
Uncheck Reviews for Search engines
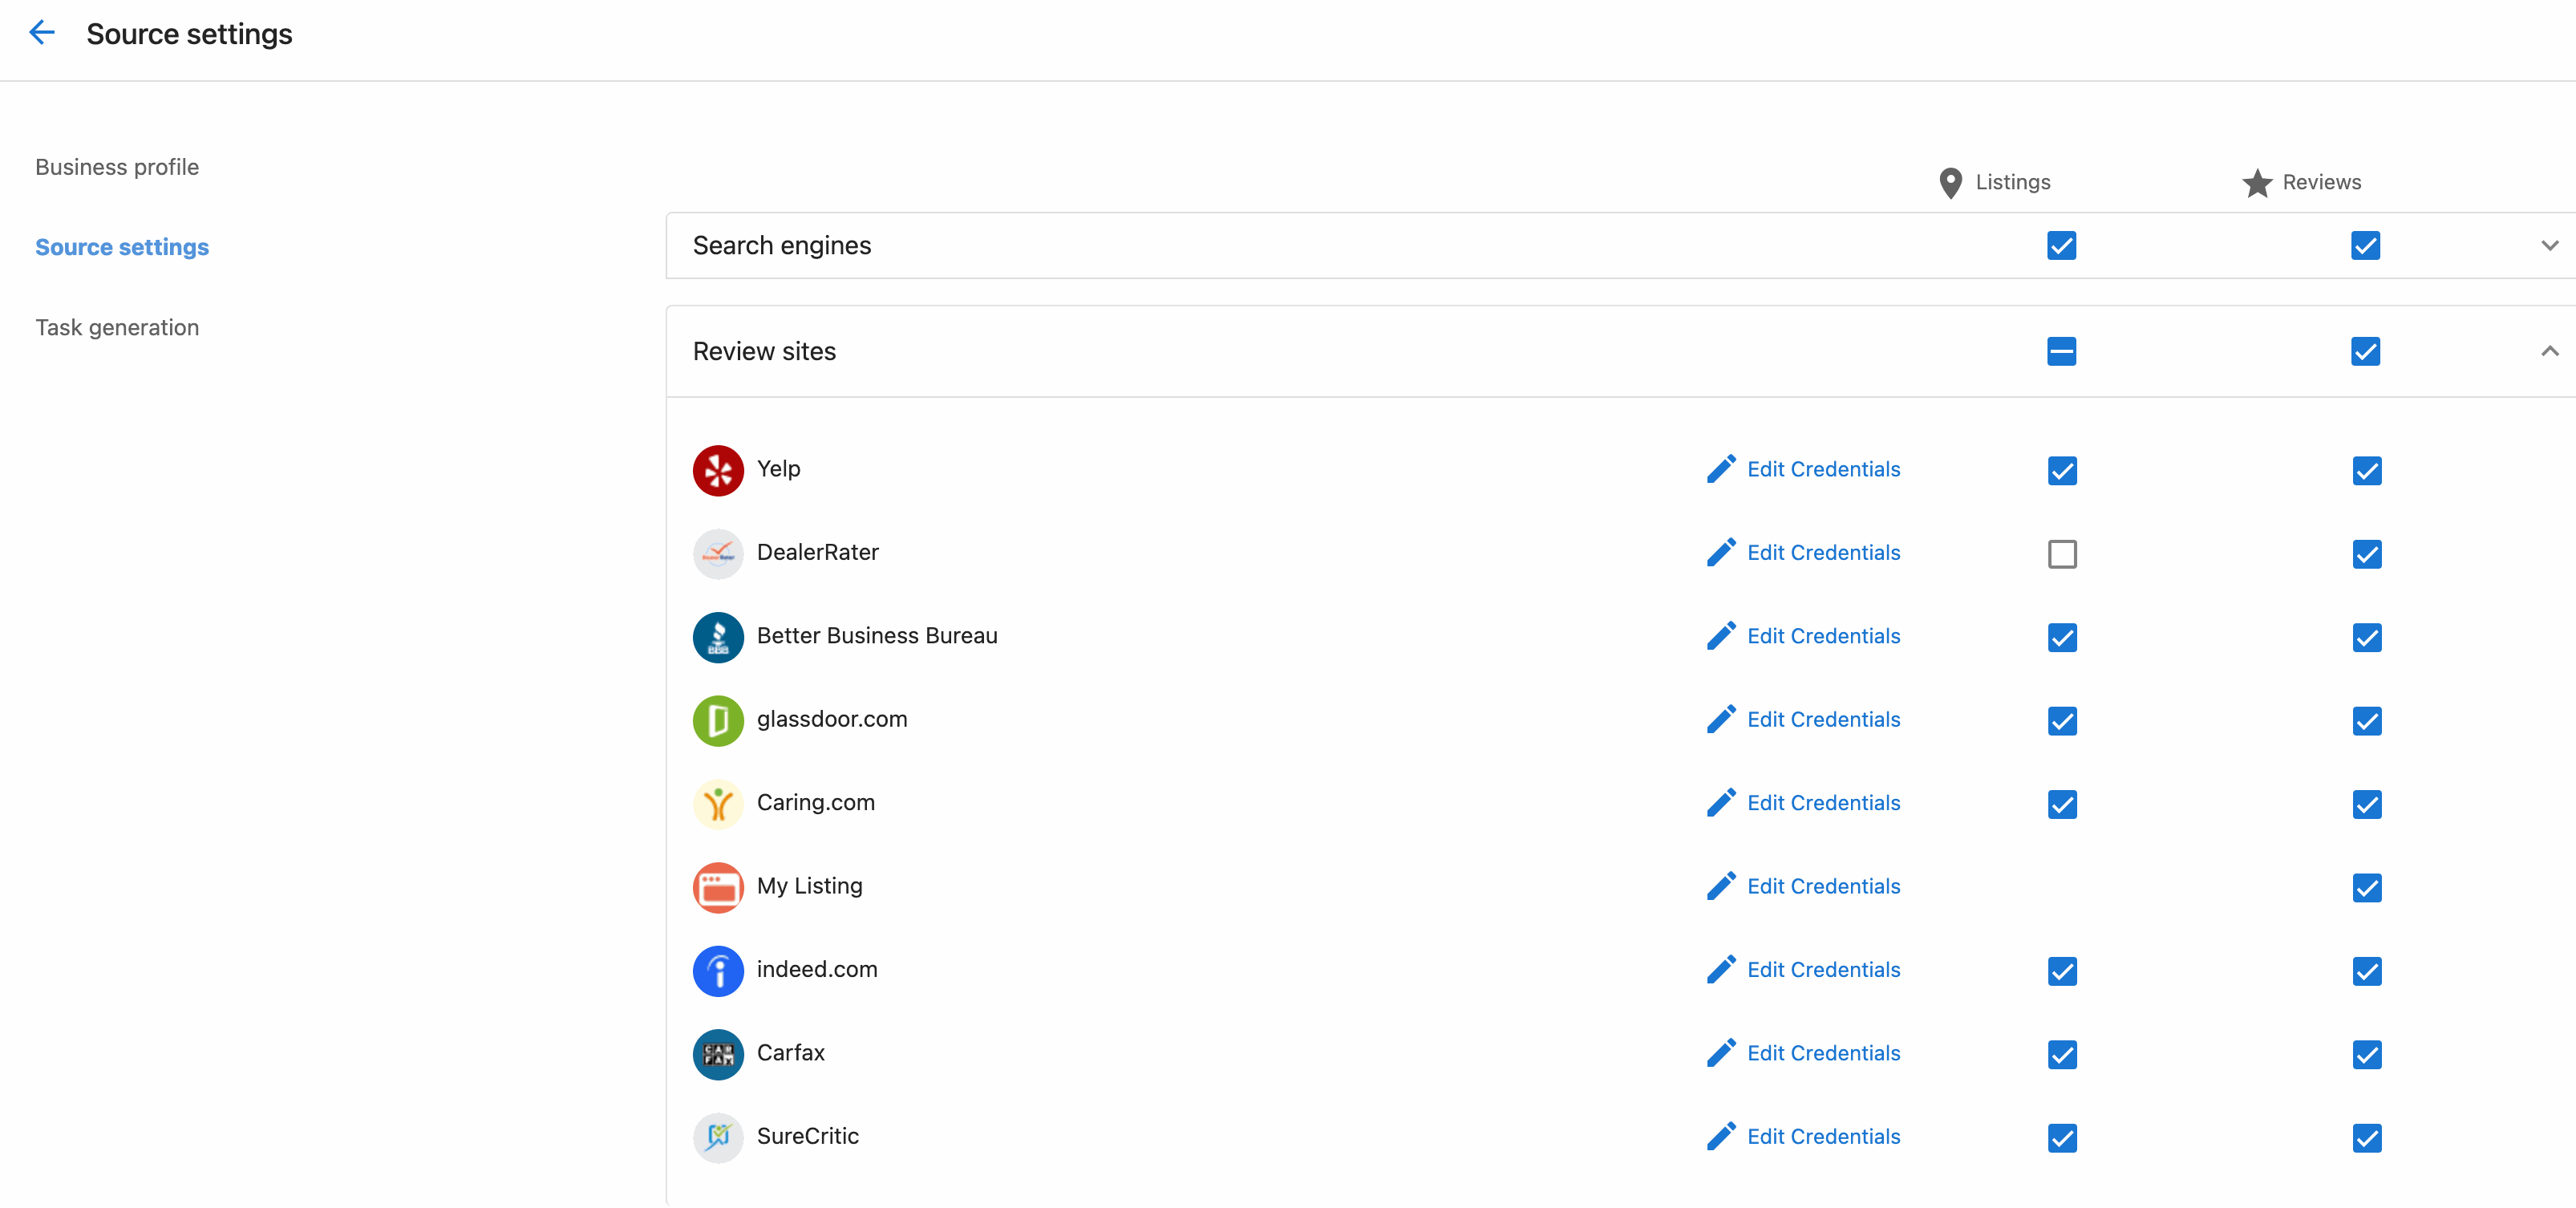click(x=2365, y=245)
